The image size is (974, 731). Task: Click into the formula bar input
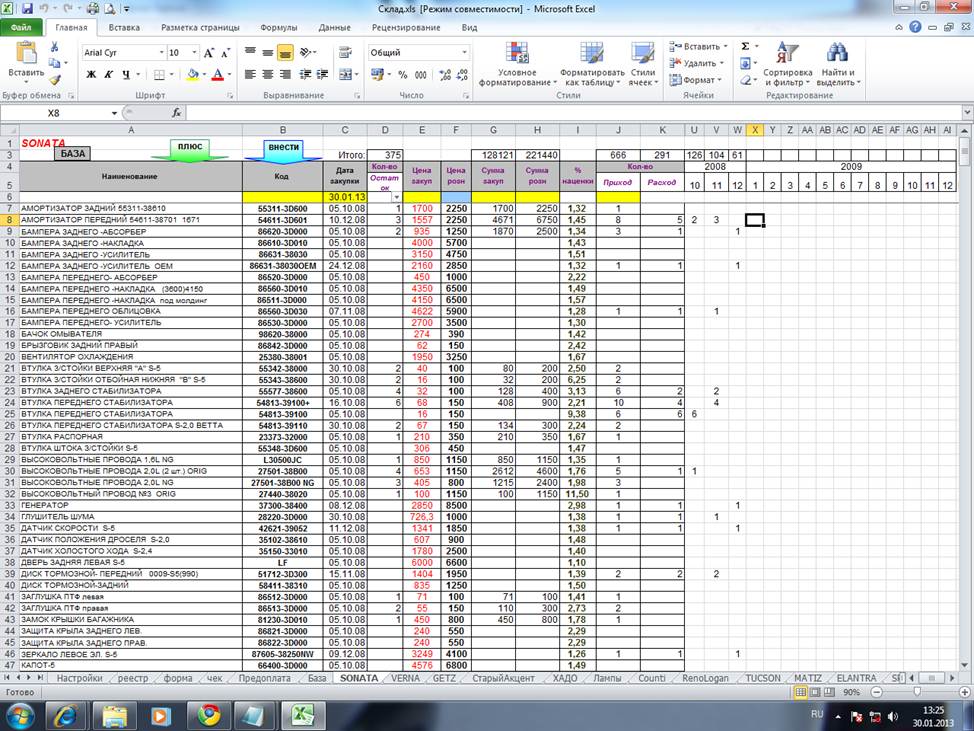point(574,113)
